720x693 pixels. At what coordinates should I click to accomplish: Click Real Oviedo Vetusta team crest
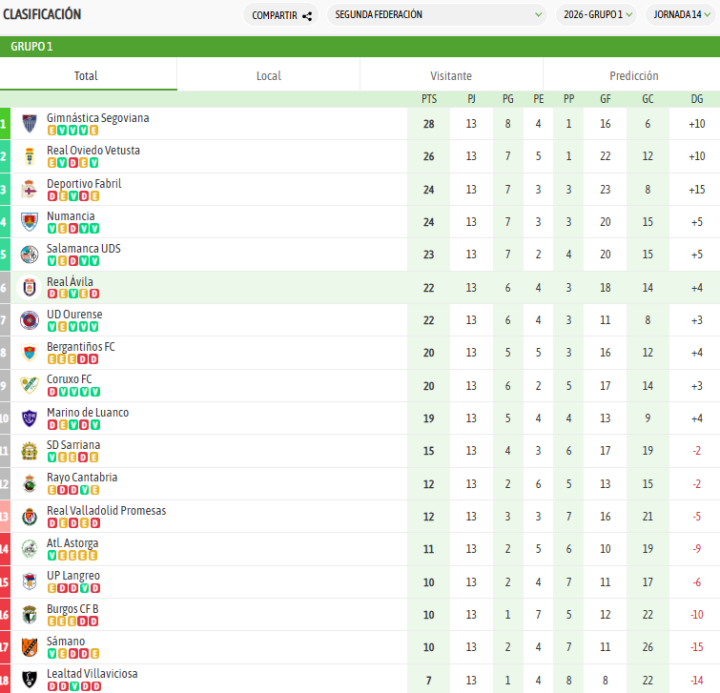tap(29, 156)
